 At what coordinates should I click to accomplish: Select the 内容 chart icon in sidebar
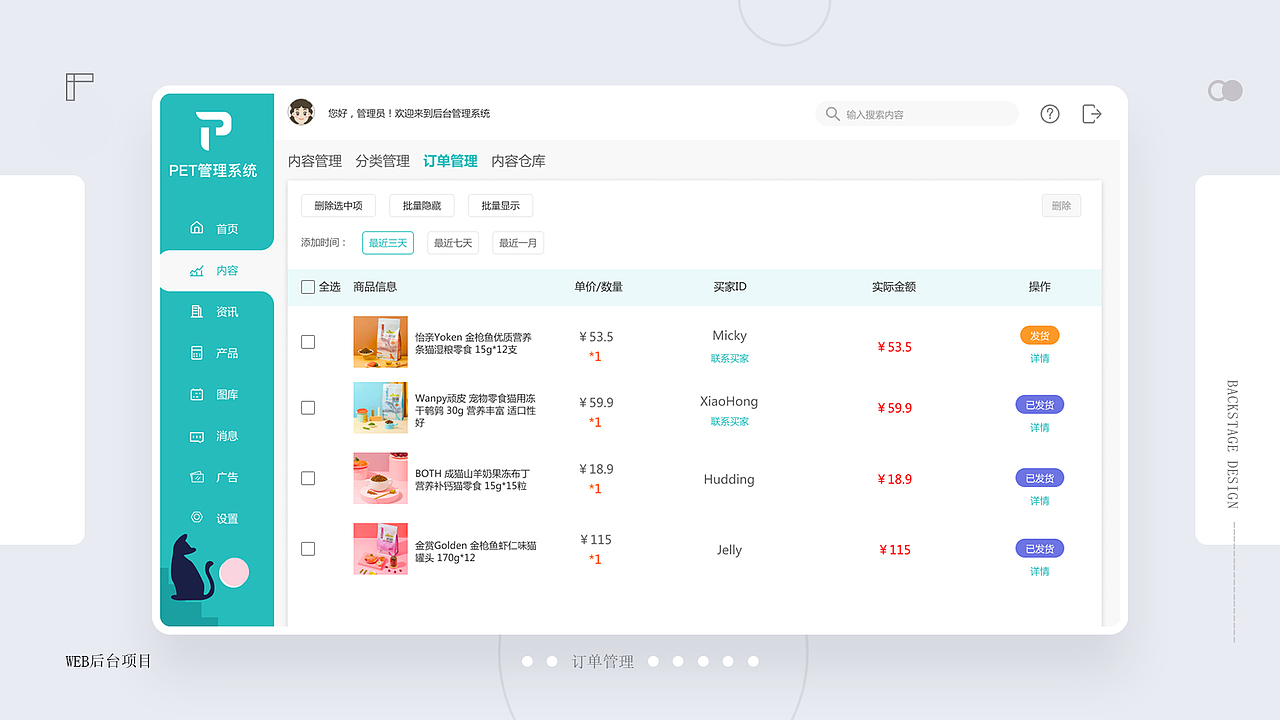pos(197,270)
